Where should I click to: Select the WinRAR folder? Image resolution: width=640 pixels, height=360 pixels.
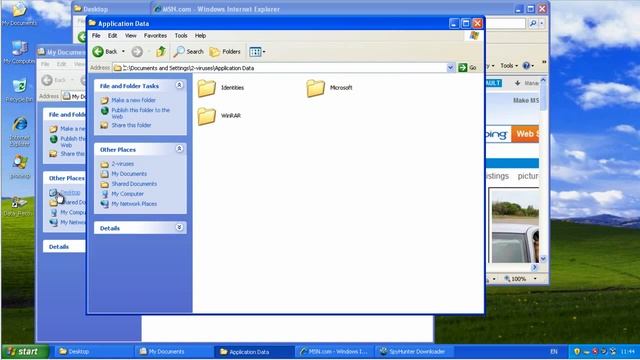point(219,116)
